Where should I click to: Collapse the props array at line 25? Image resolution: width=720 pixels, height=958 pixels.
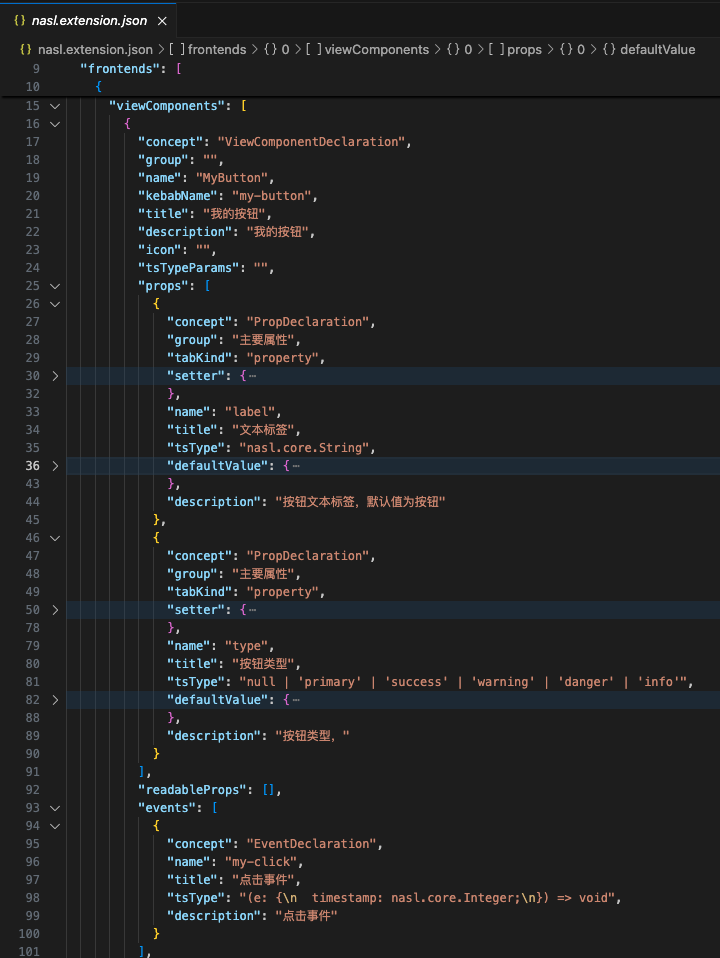[x=55, y=286]
